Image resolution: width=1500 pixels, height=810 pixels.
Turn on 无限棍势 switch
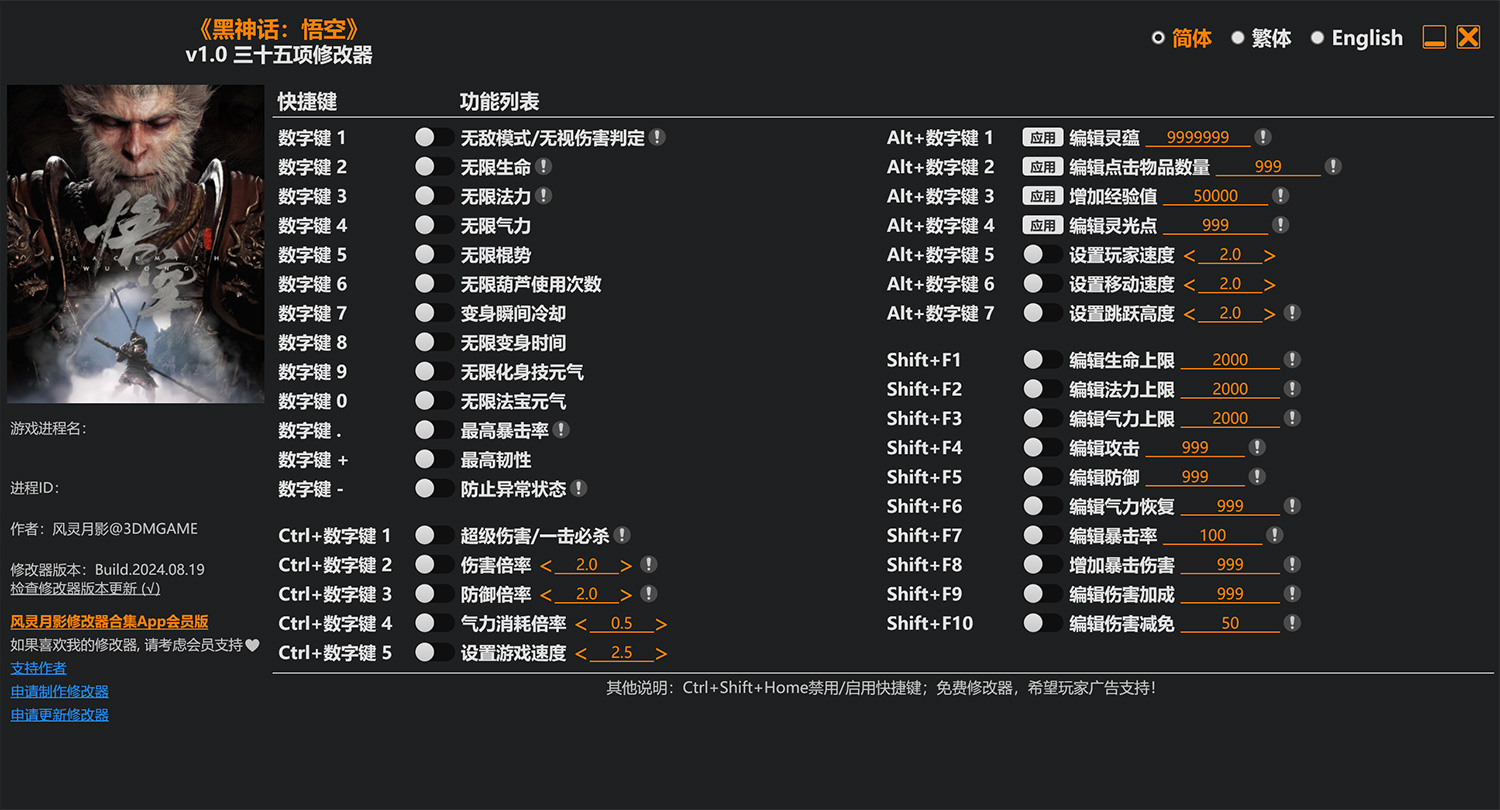[434, 254]
